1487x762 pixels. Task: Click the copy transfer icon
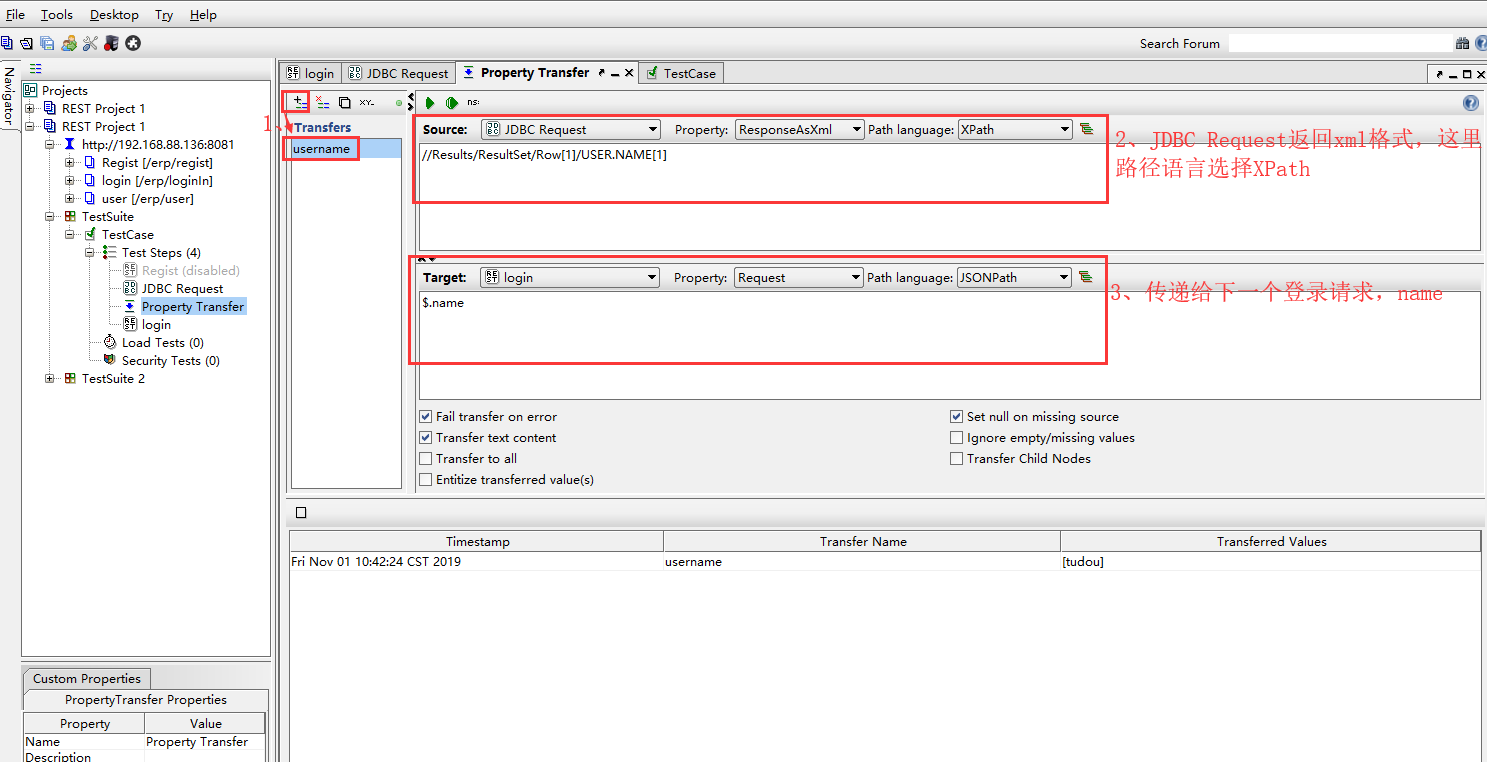point(344,102)
